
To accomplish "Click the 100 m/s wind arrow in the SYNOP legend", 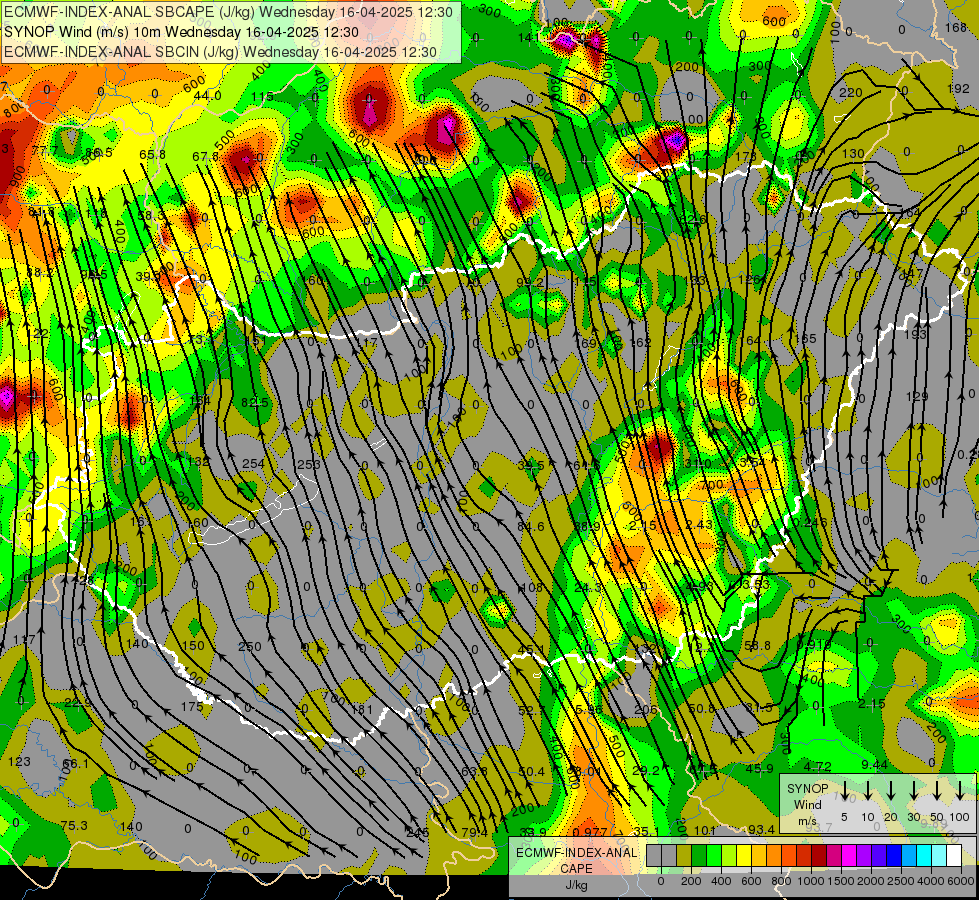I will coord(960,791).
